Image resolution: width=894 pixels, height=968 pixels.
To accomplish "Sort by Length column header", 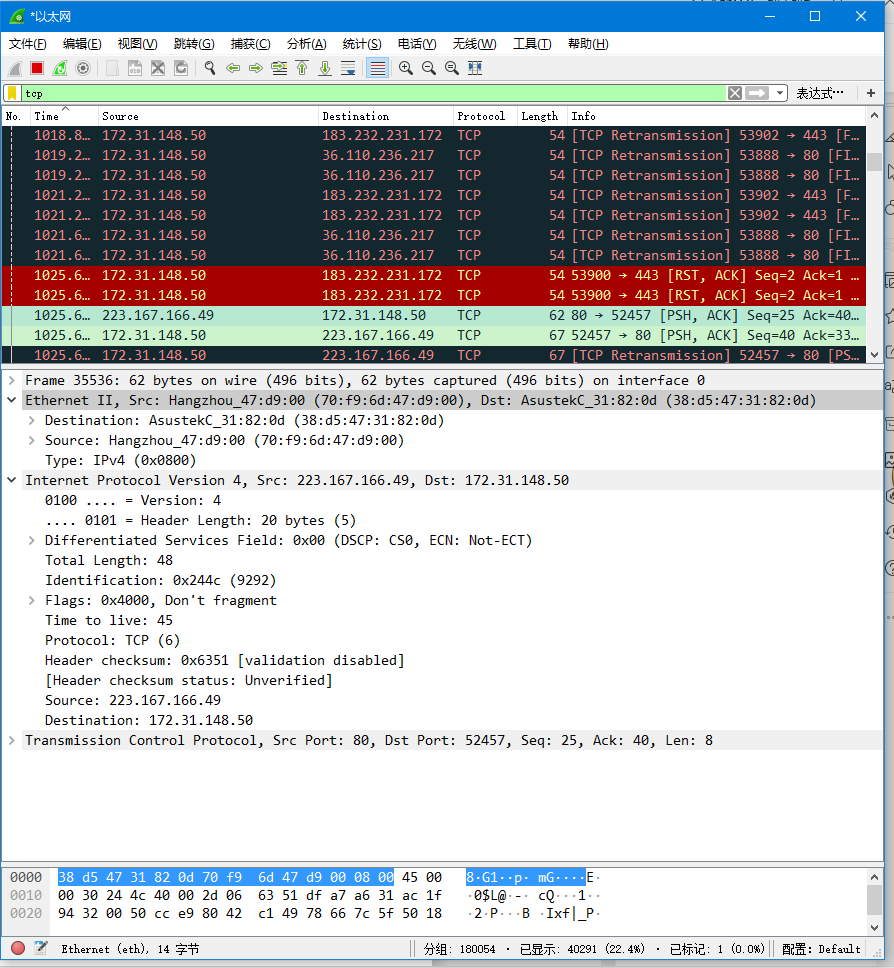I will [541, 116].
